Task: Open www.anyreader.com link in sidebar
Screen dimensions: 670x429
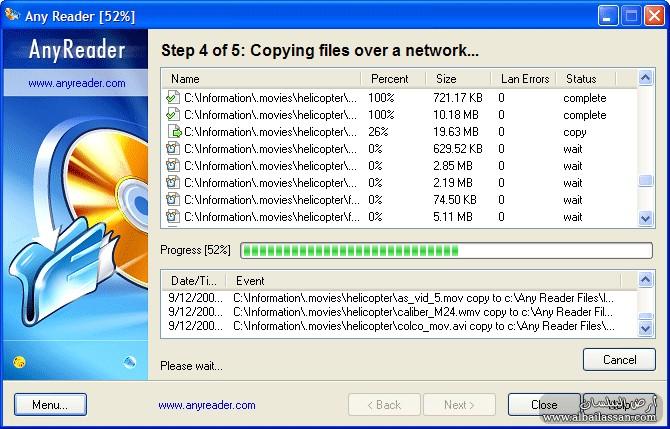Action: pos(77,83)
